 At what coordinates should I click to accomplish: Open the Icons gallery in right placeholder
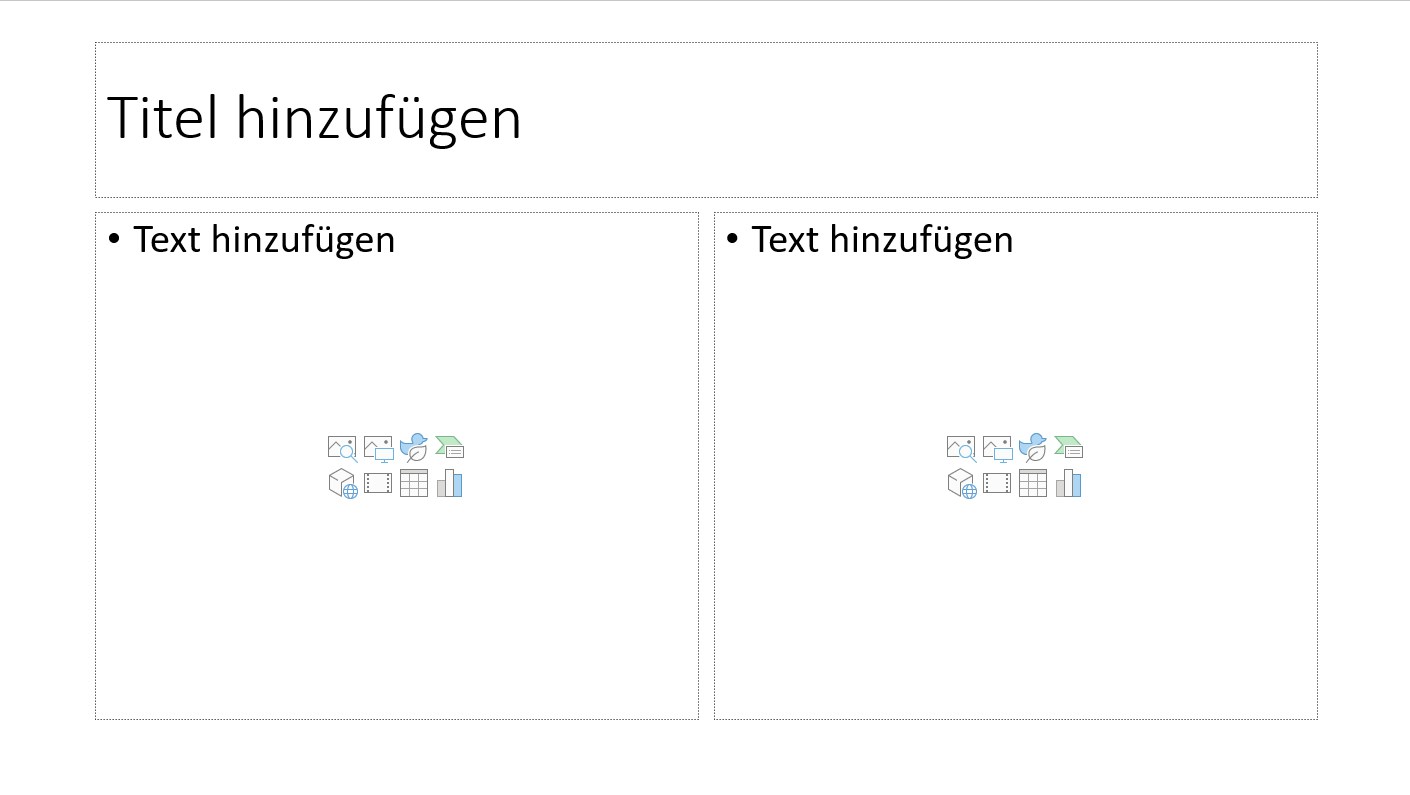click(1031, 447)
